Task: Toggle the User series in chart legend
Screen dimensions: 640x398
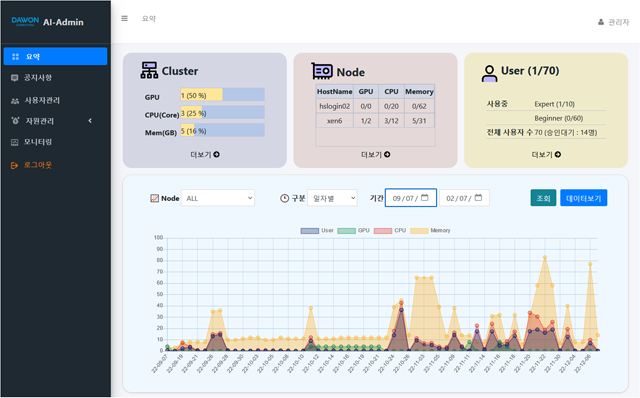Action: 317,231
